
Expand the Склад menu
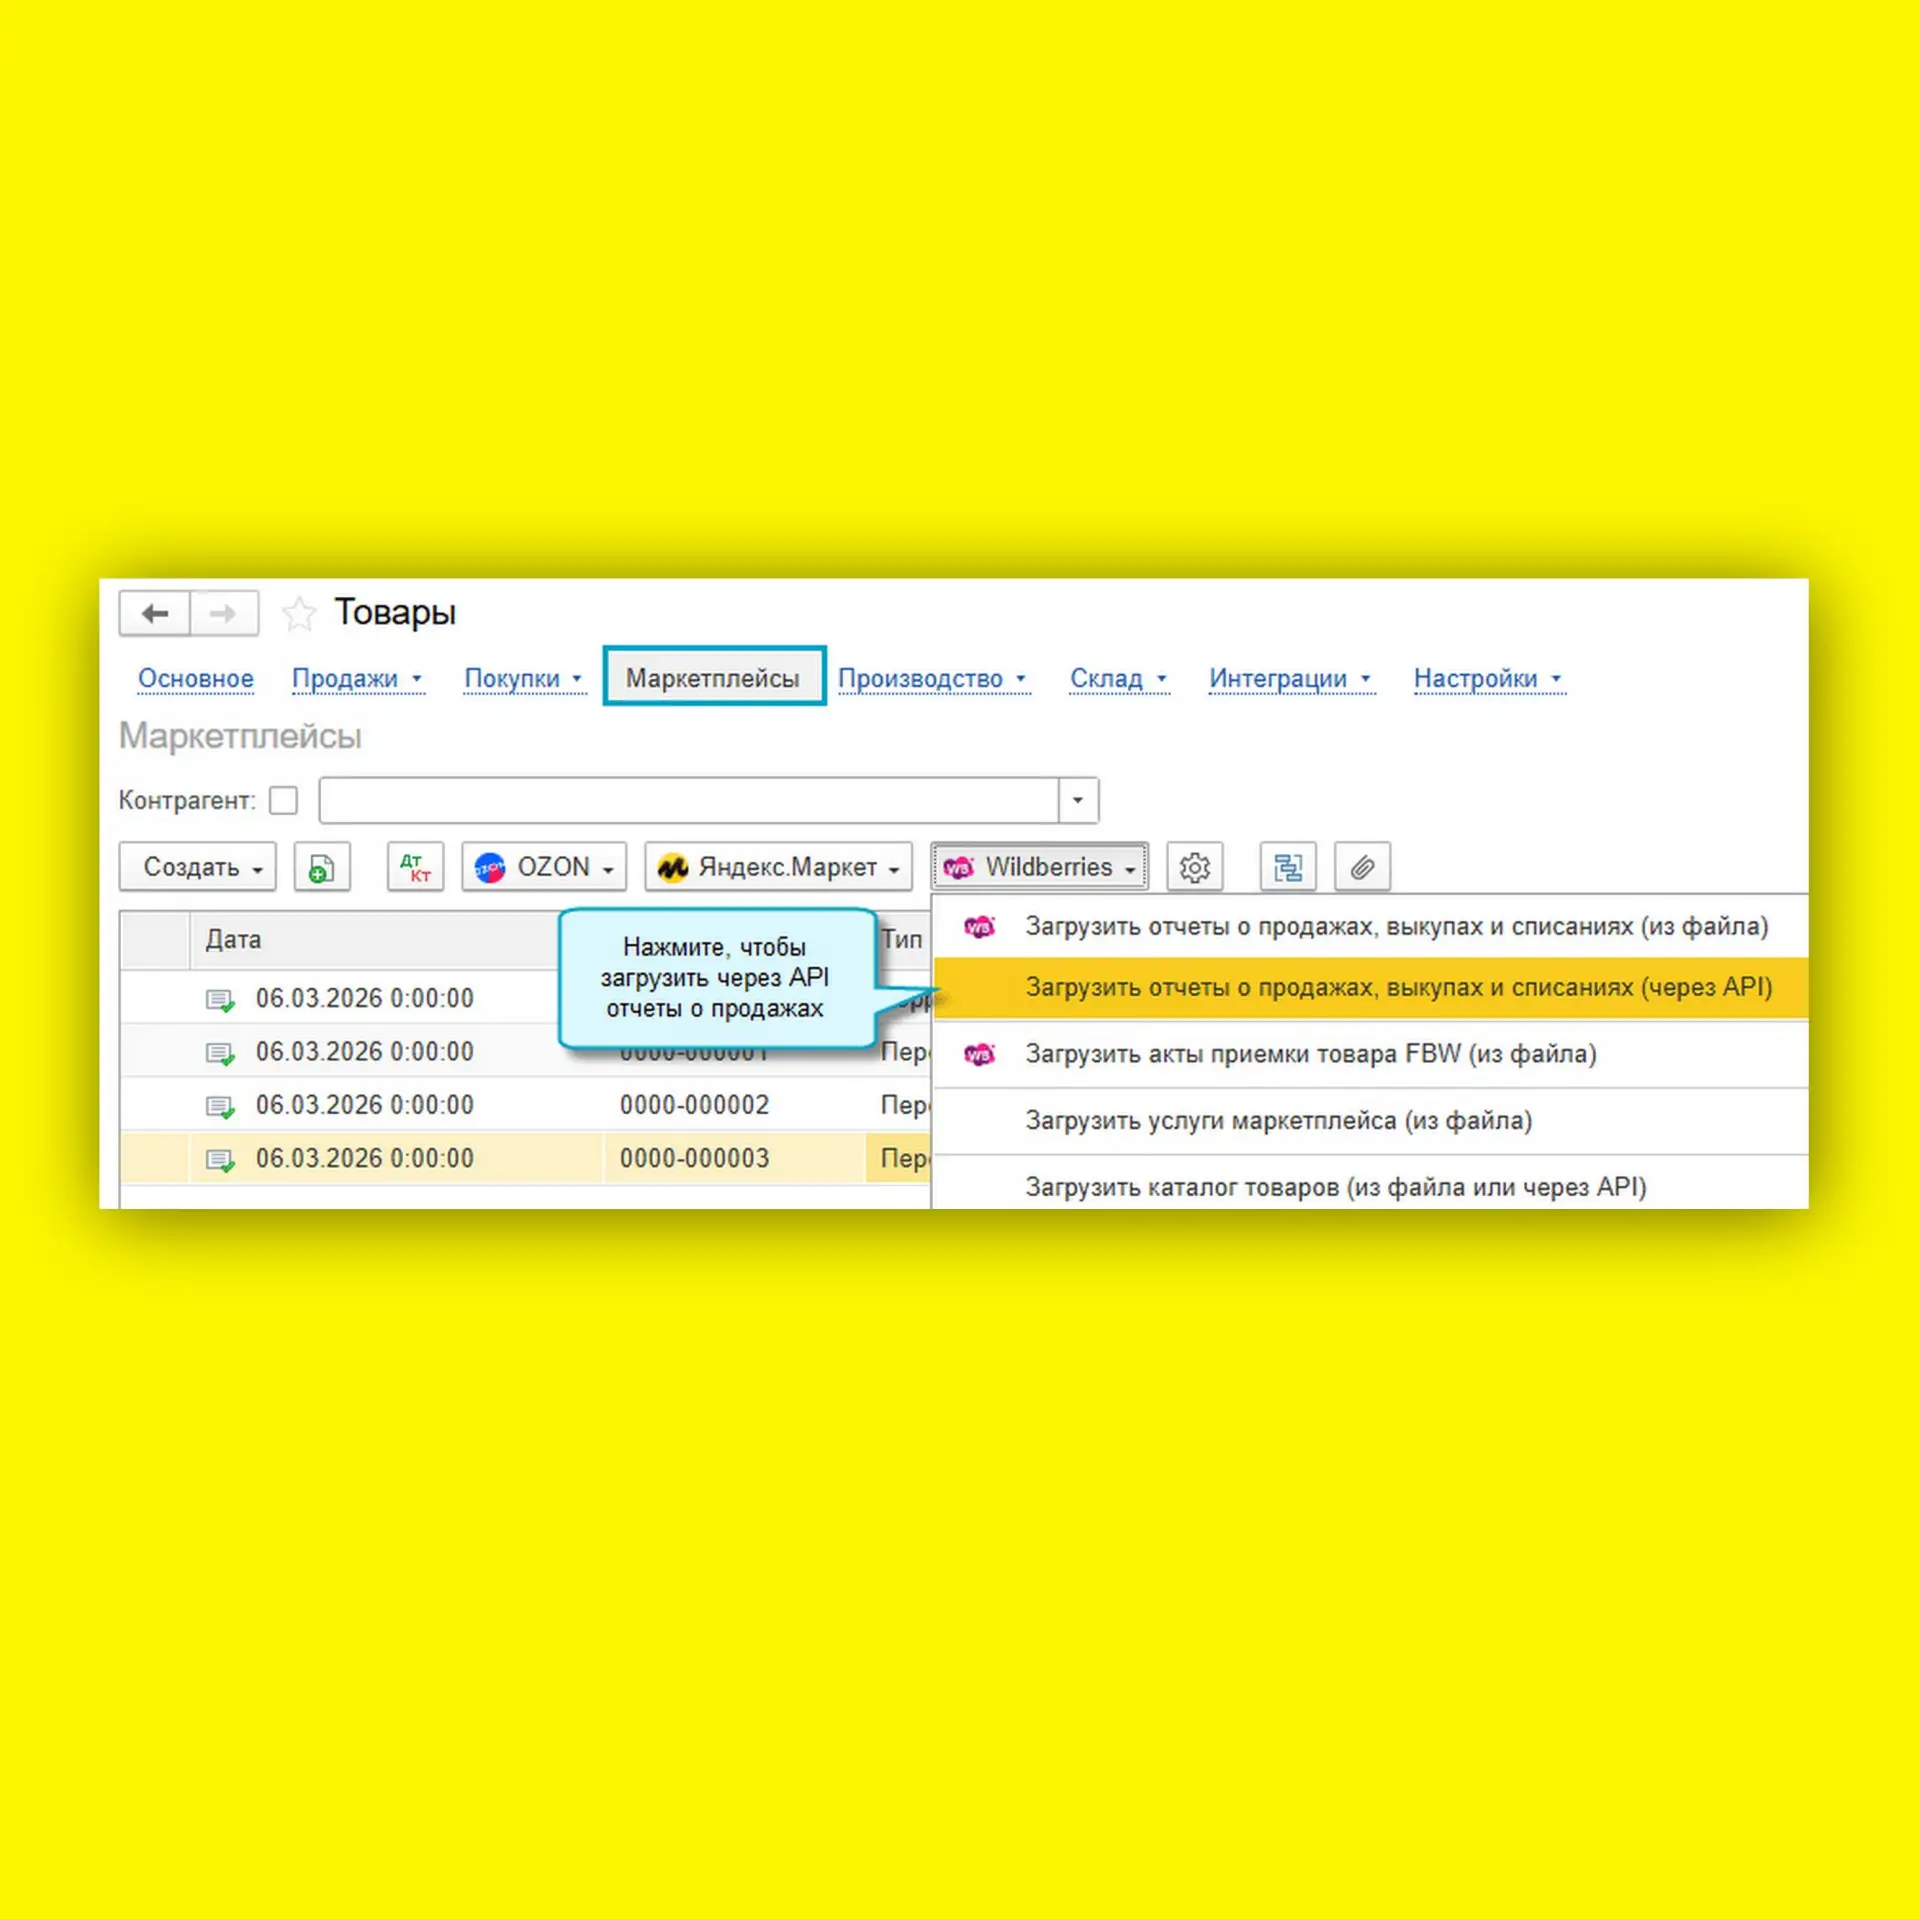tap(1119, 679)
